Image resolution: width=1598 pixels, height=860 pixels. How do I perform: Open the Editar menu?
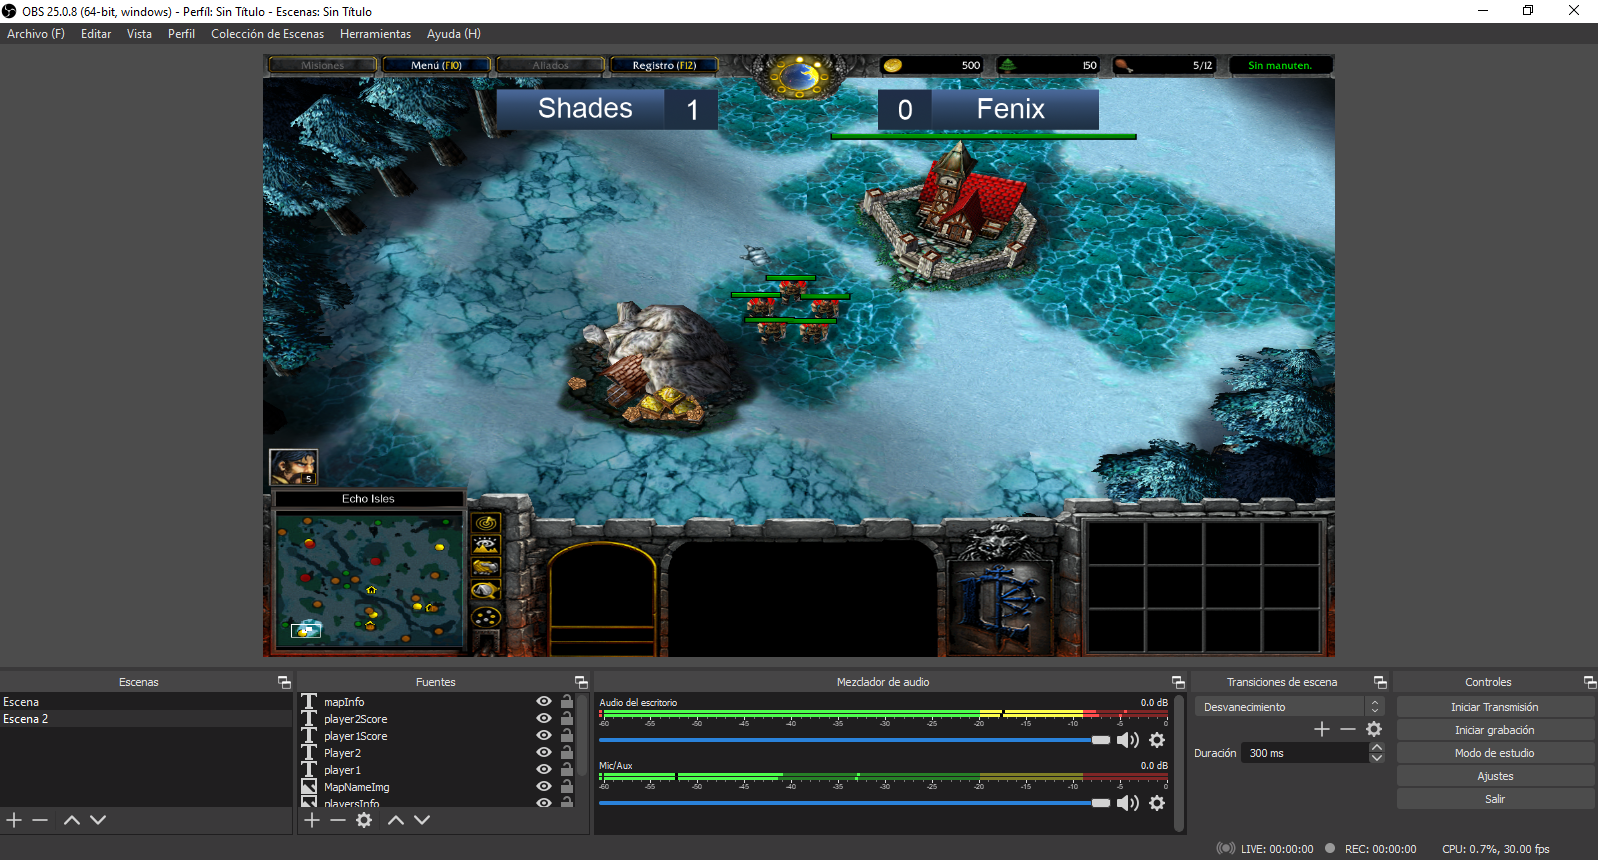tap(96, 34)
